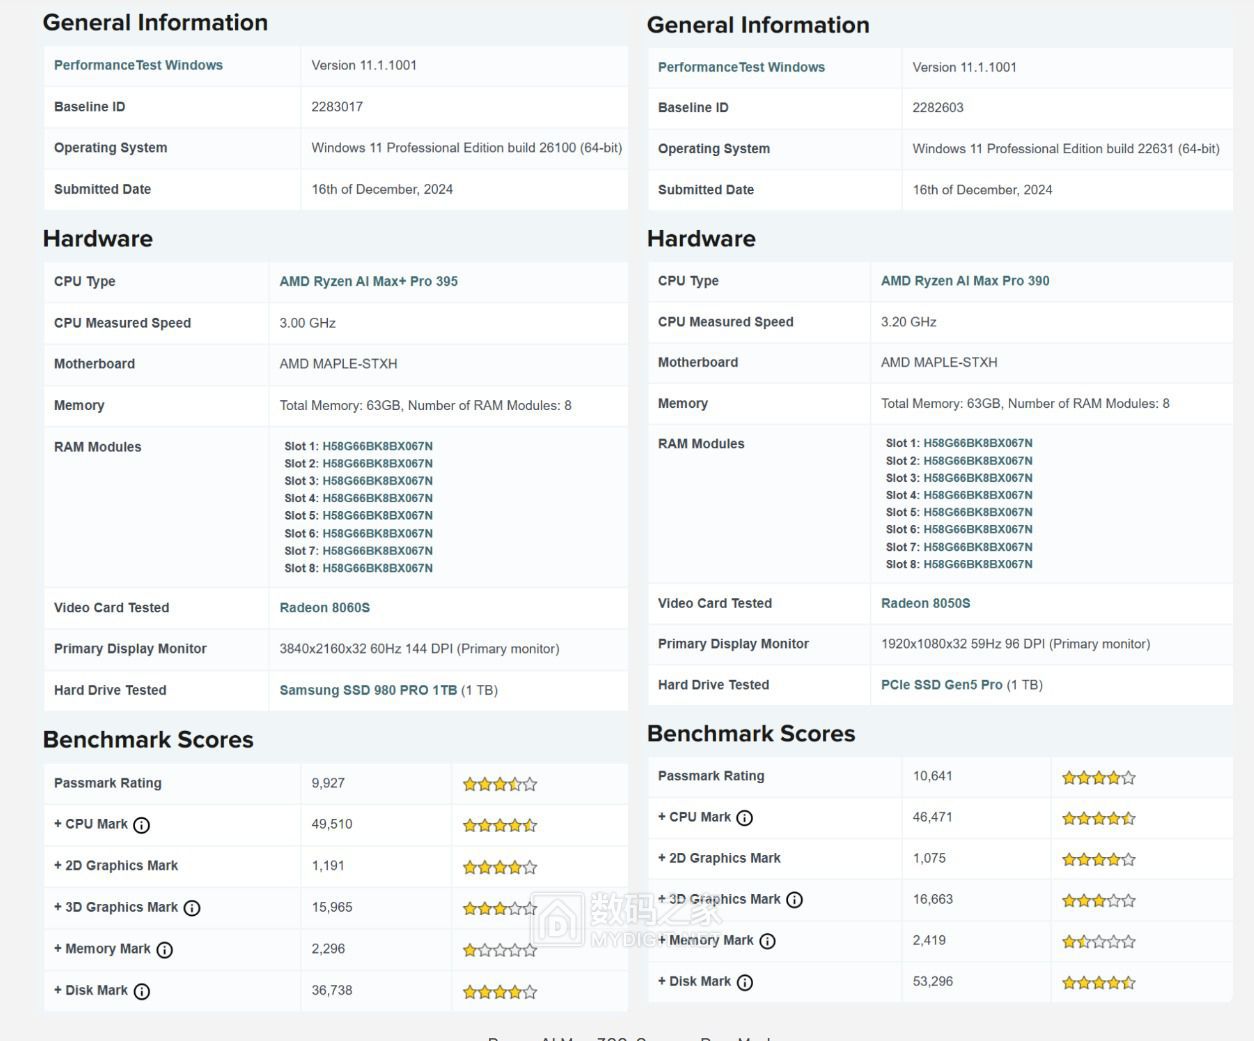This screenshot has width=1254, height=1041.
Task: Open Slot 1 RAM module link under Ryzen 395
Action: pyautogui.click(x=377, y=446)
